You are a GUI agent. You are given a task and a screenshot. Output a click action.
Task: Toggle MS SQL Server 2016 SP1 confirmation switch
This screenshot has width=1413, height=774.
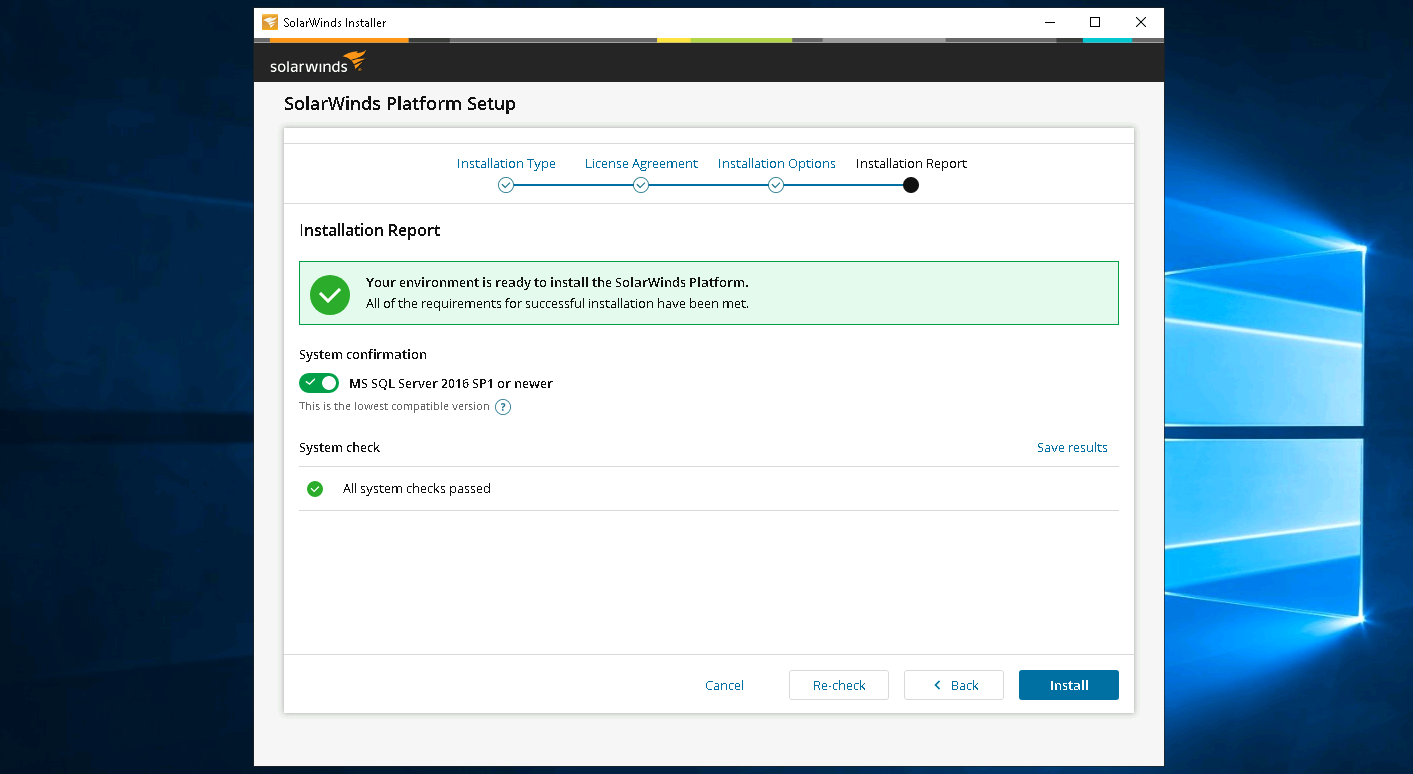(x=319, y=383)
